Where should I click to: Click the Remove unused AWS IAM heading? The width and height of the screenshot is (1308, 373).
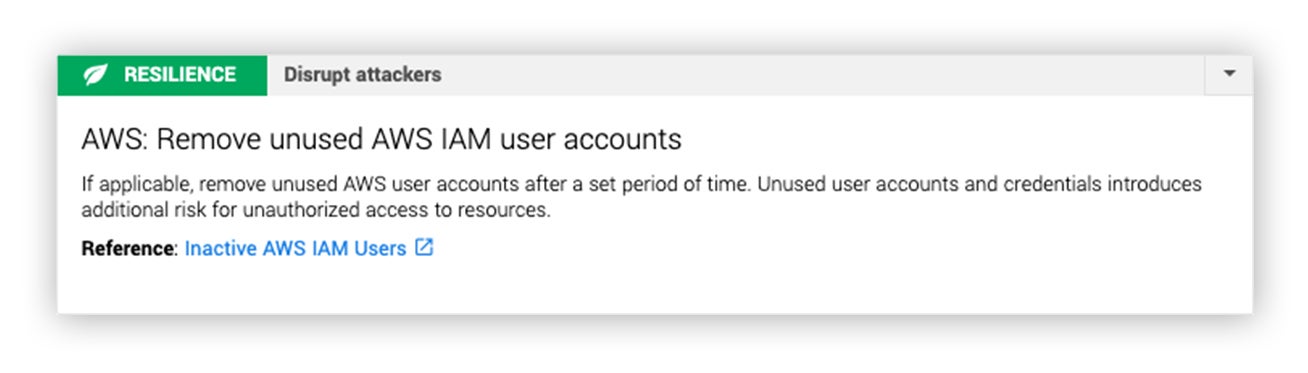click(x=381, y=139)
